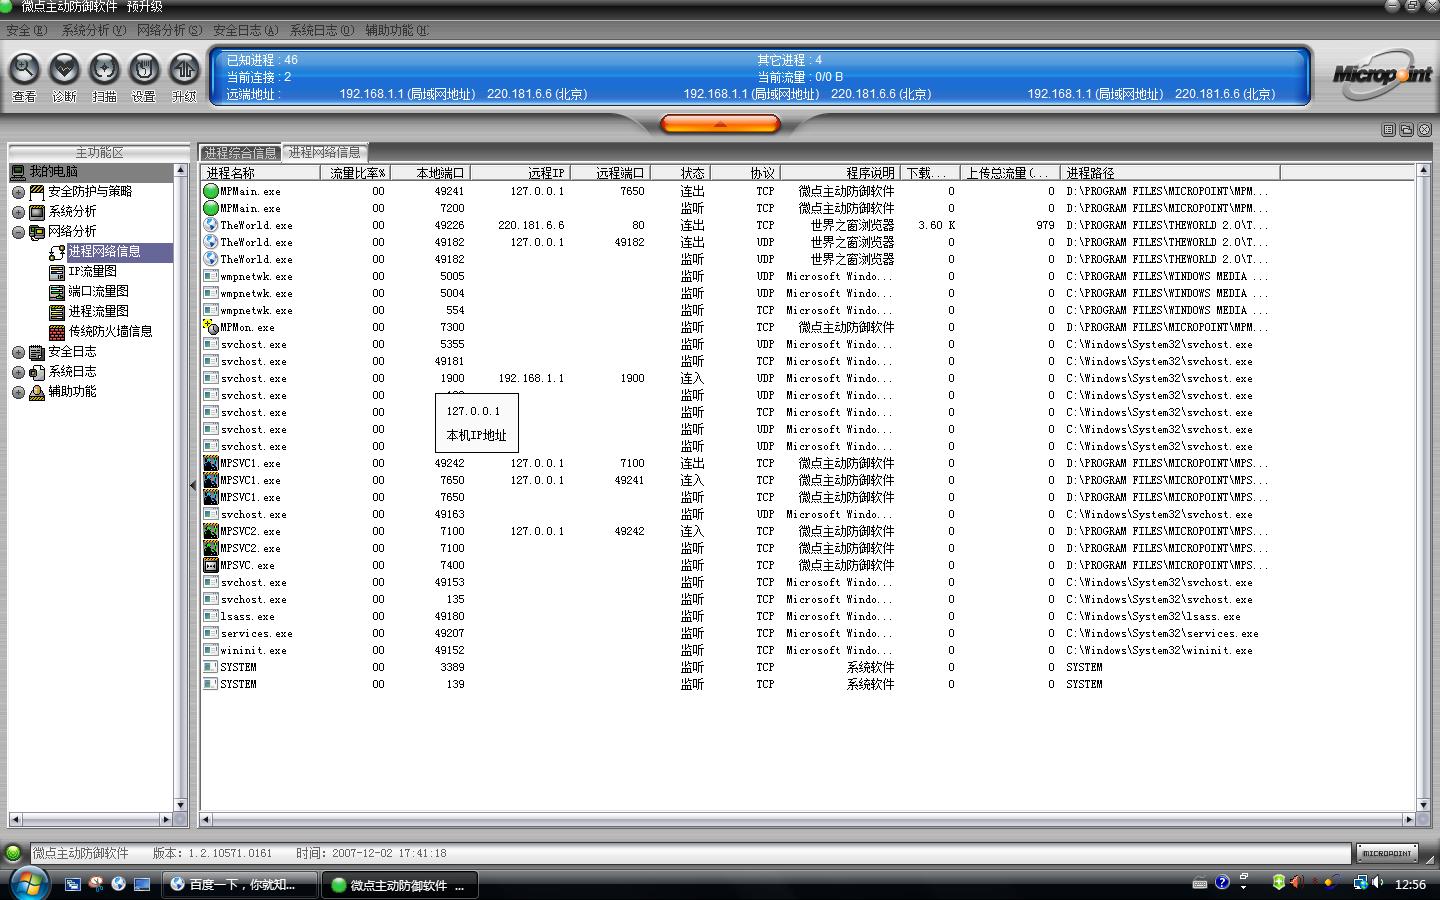
Task: Click TheWorld.exe icon on port 49226 row
Action: (210, 225)
